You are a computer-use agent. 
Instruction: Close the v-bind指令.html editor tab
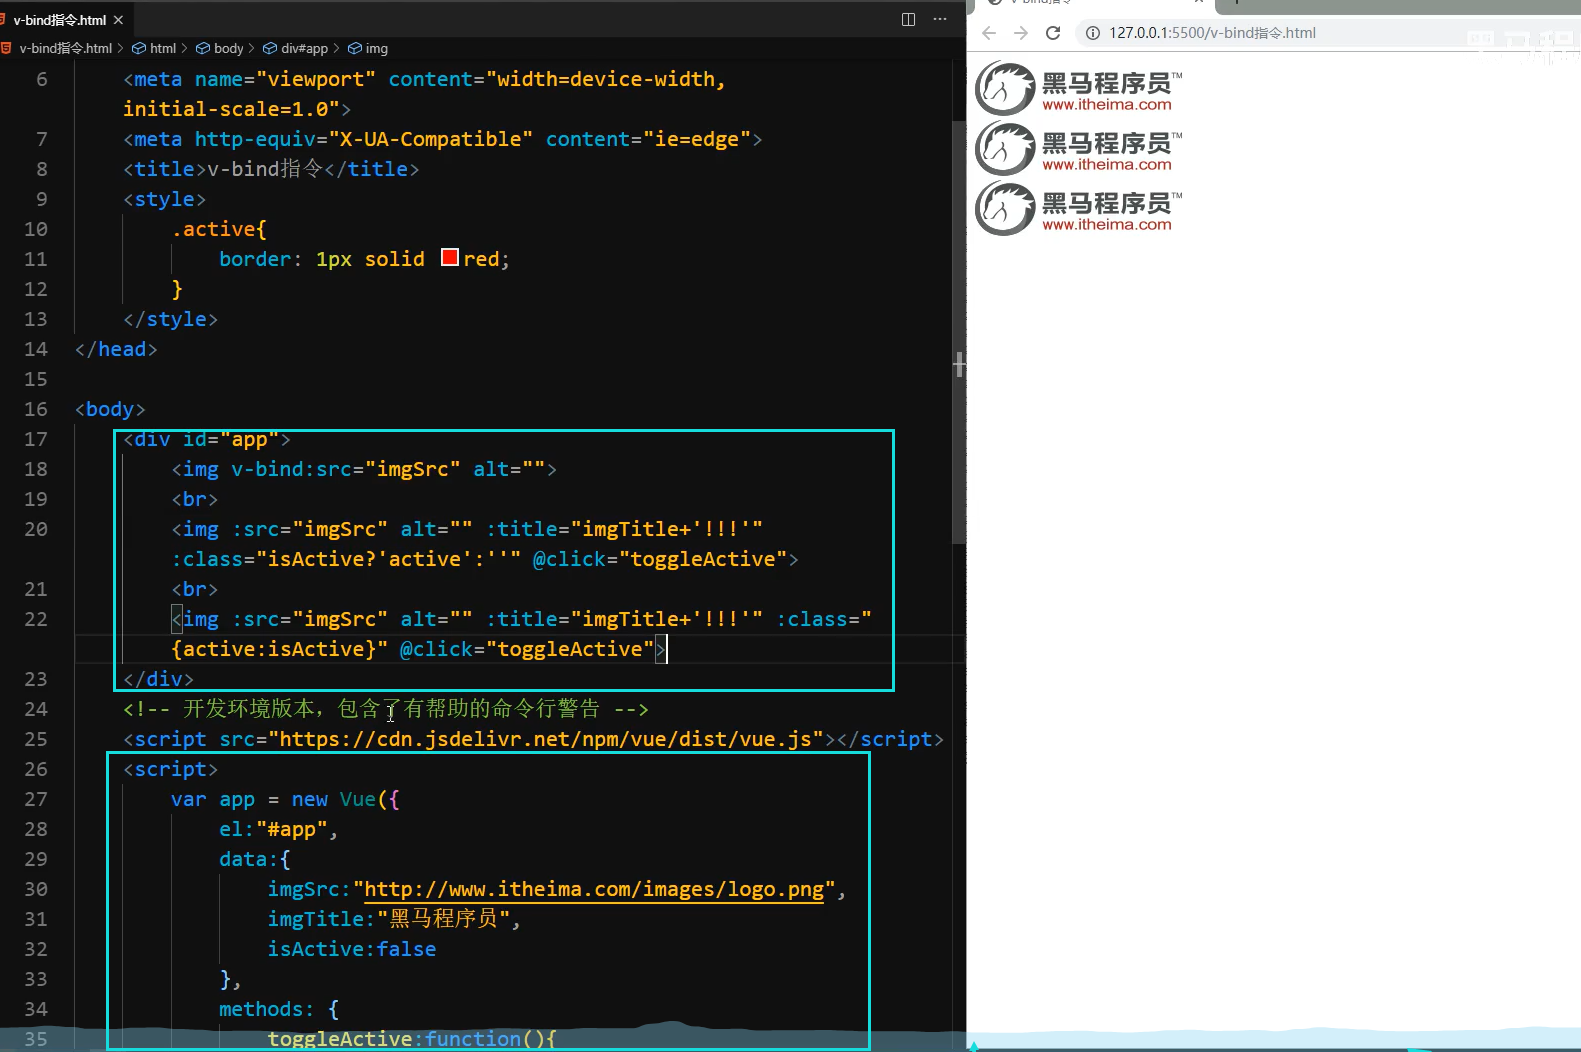point(119,20)
